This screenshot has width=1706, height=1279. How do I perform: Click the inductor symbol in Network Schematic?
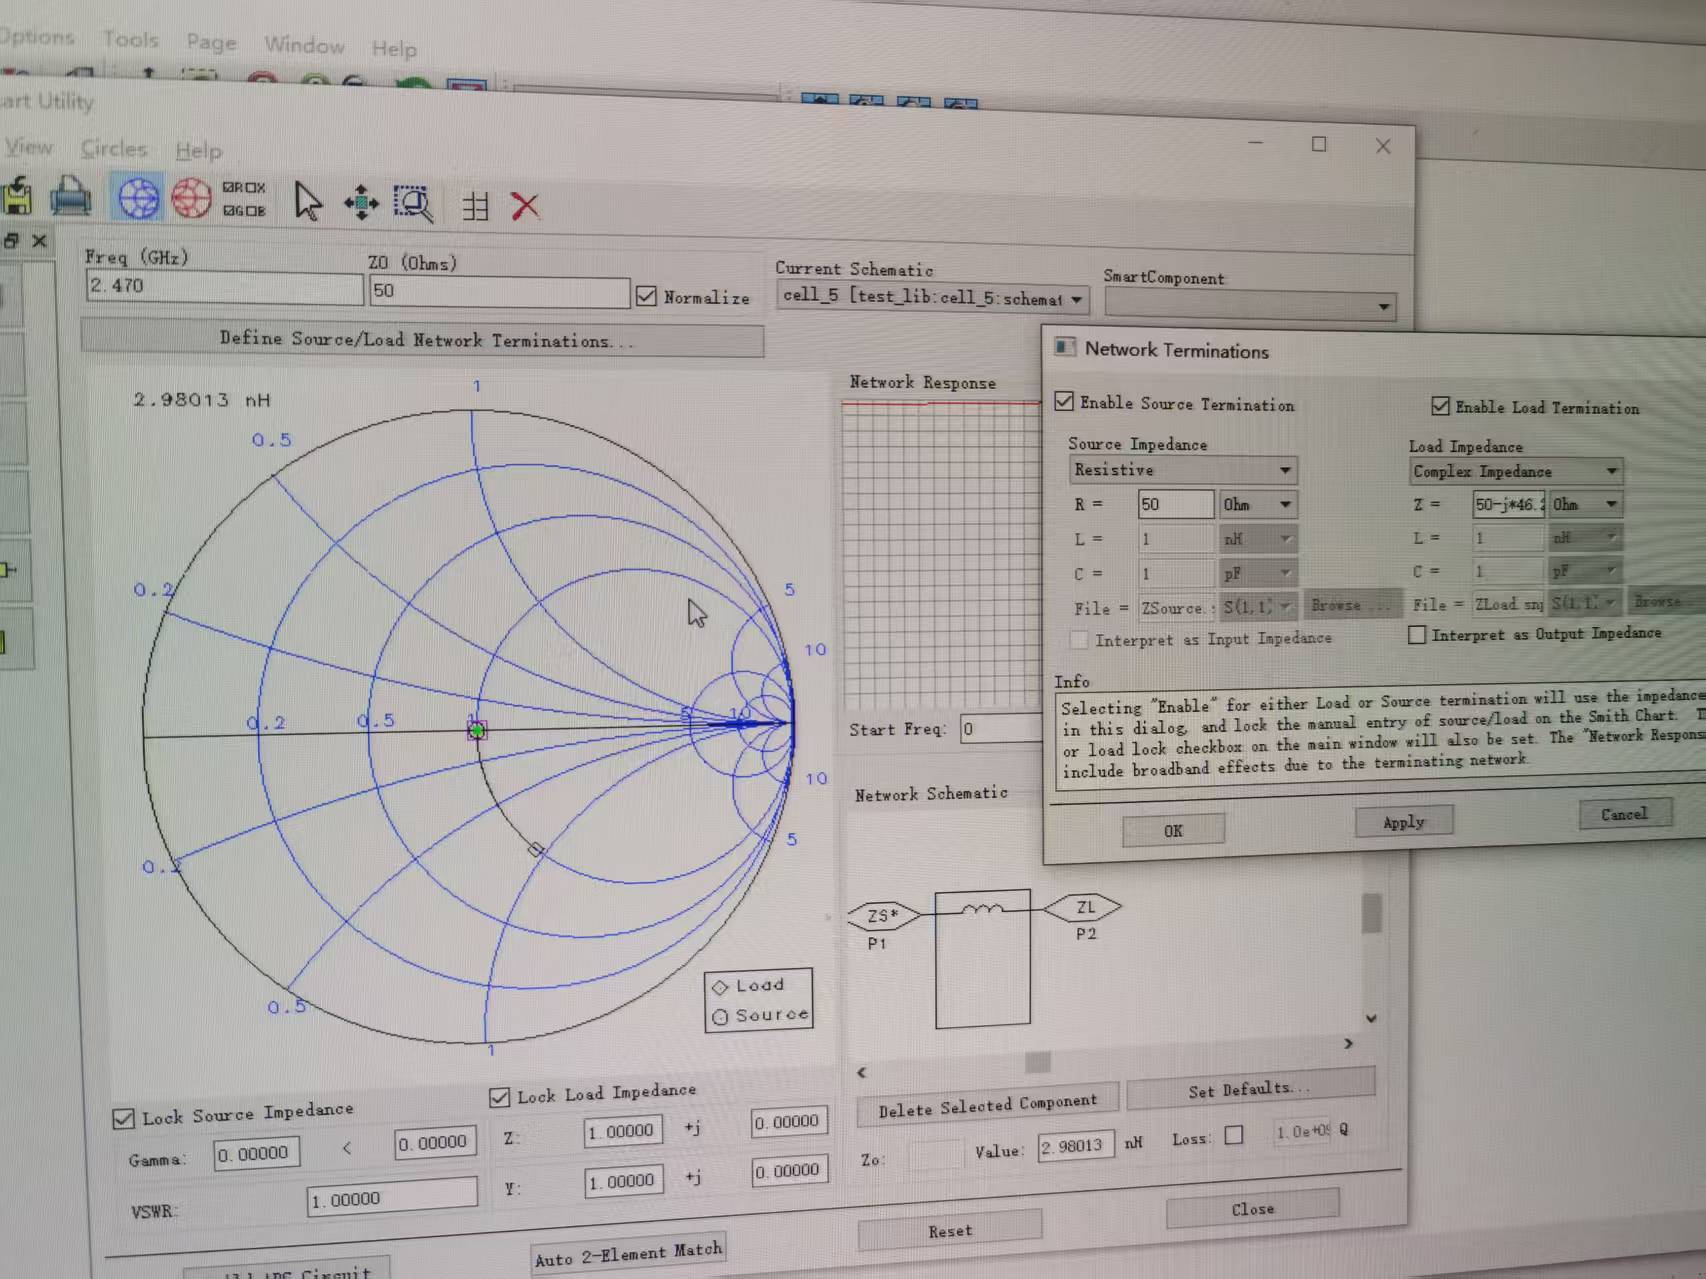coord(982,909)
